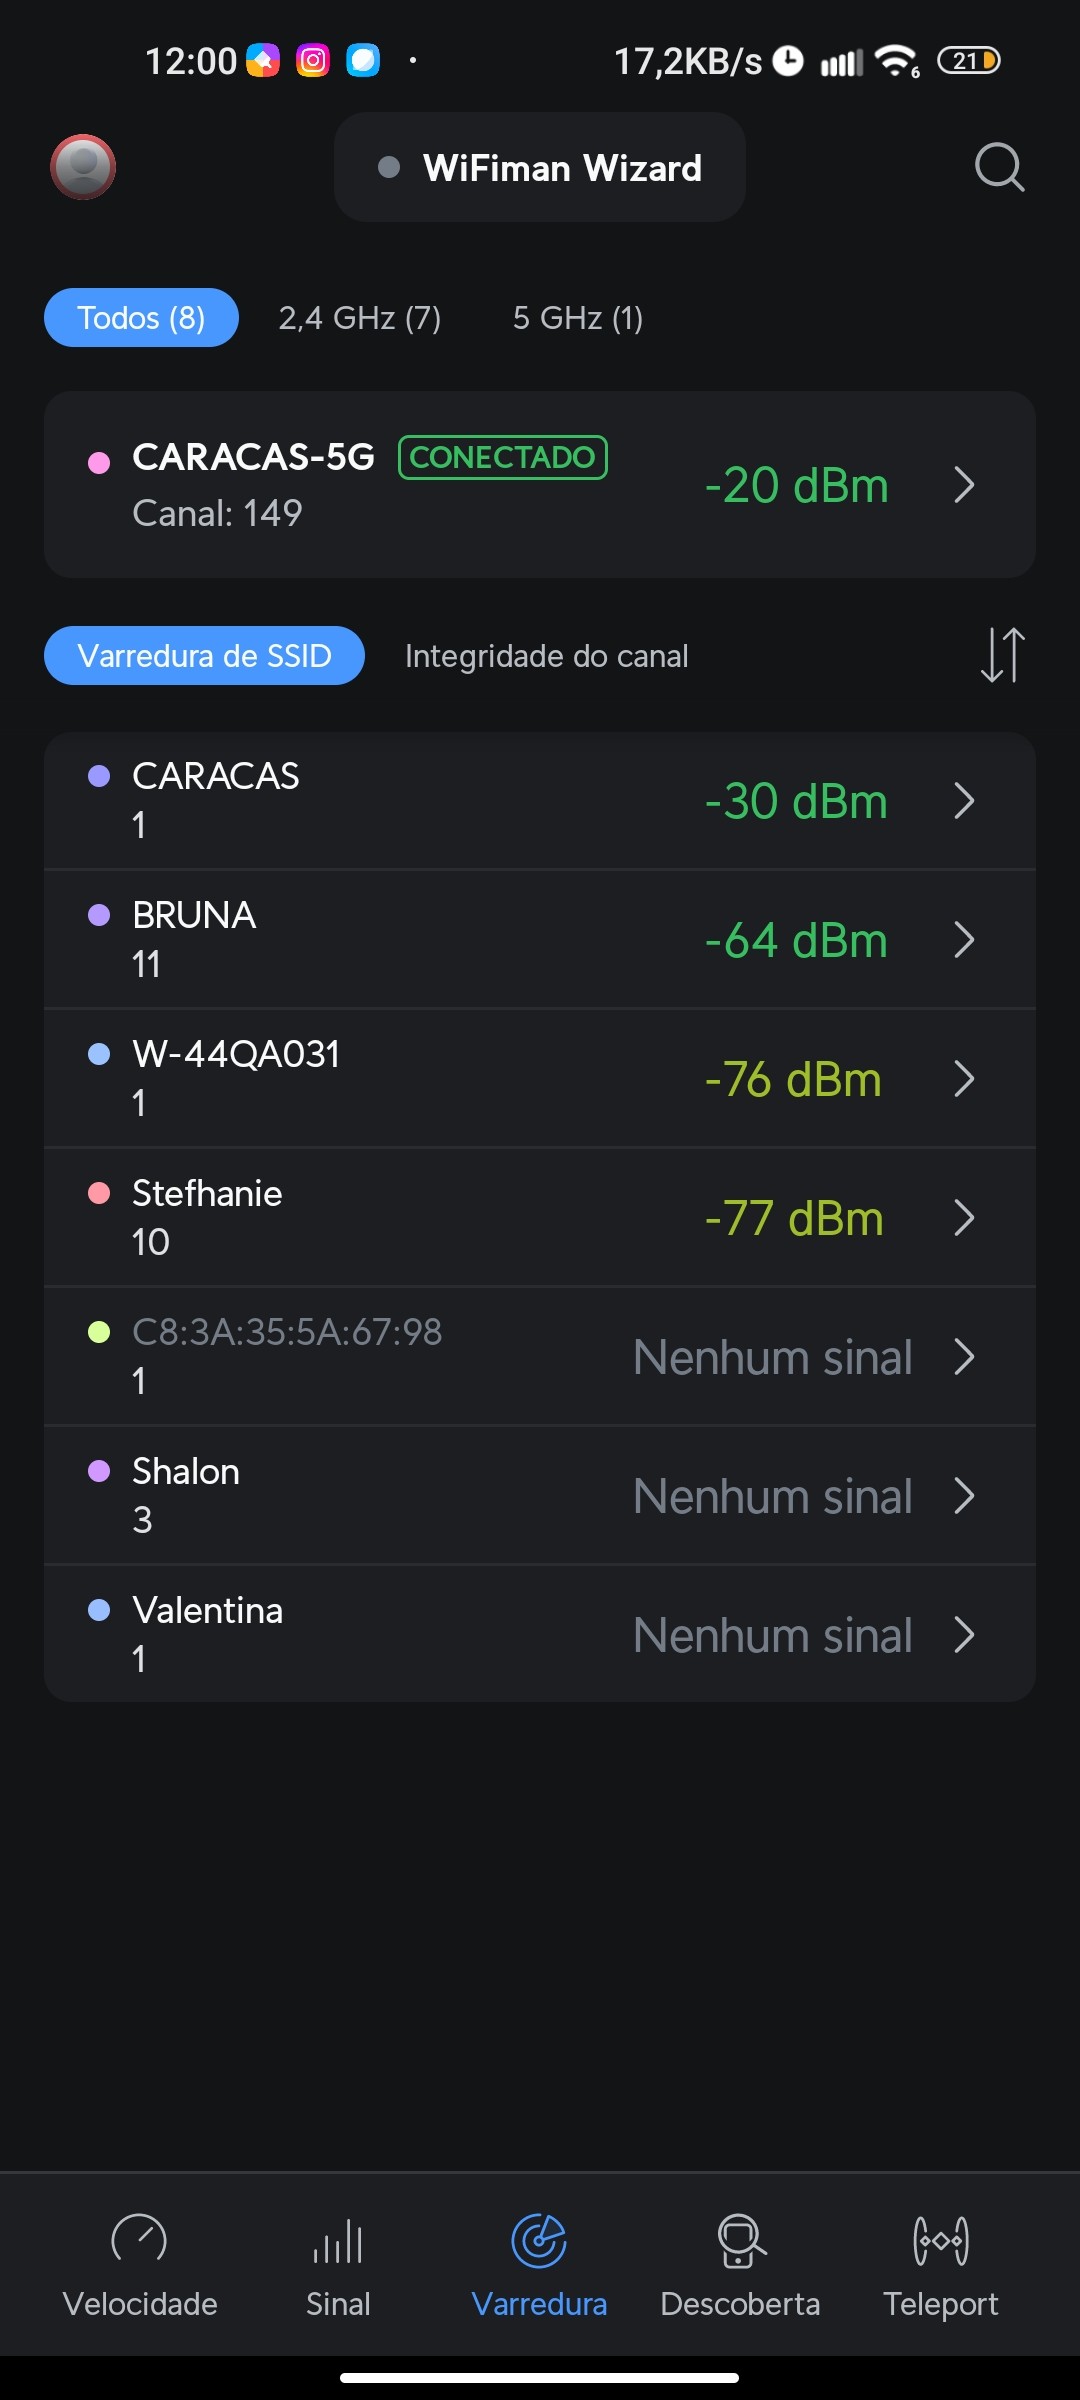The height and width of the screenshot is (2400, 1080).
Task: Open the user profile avatar
Action: pos(83,167)
